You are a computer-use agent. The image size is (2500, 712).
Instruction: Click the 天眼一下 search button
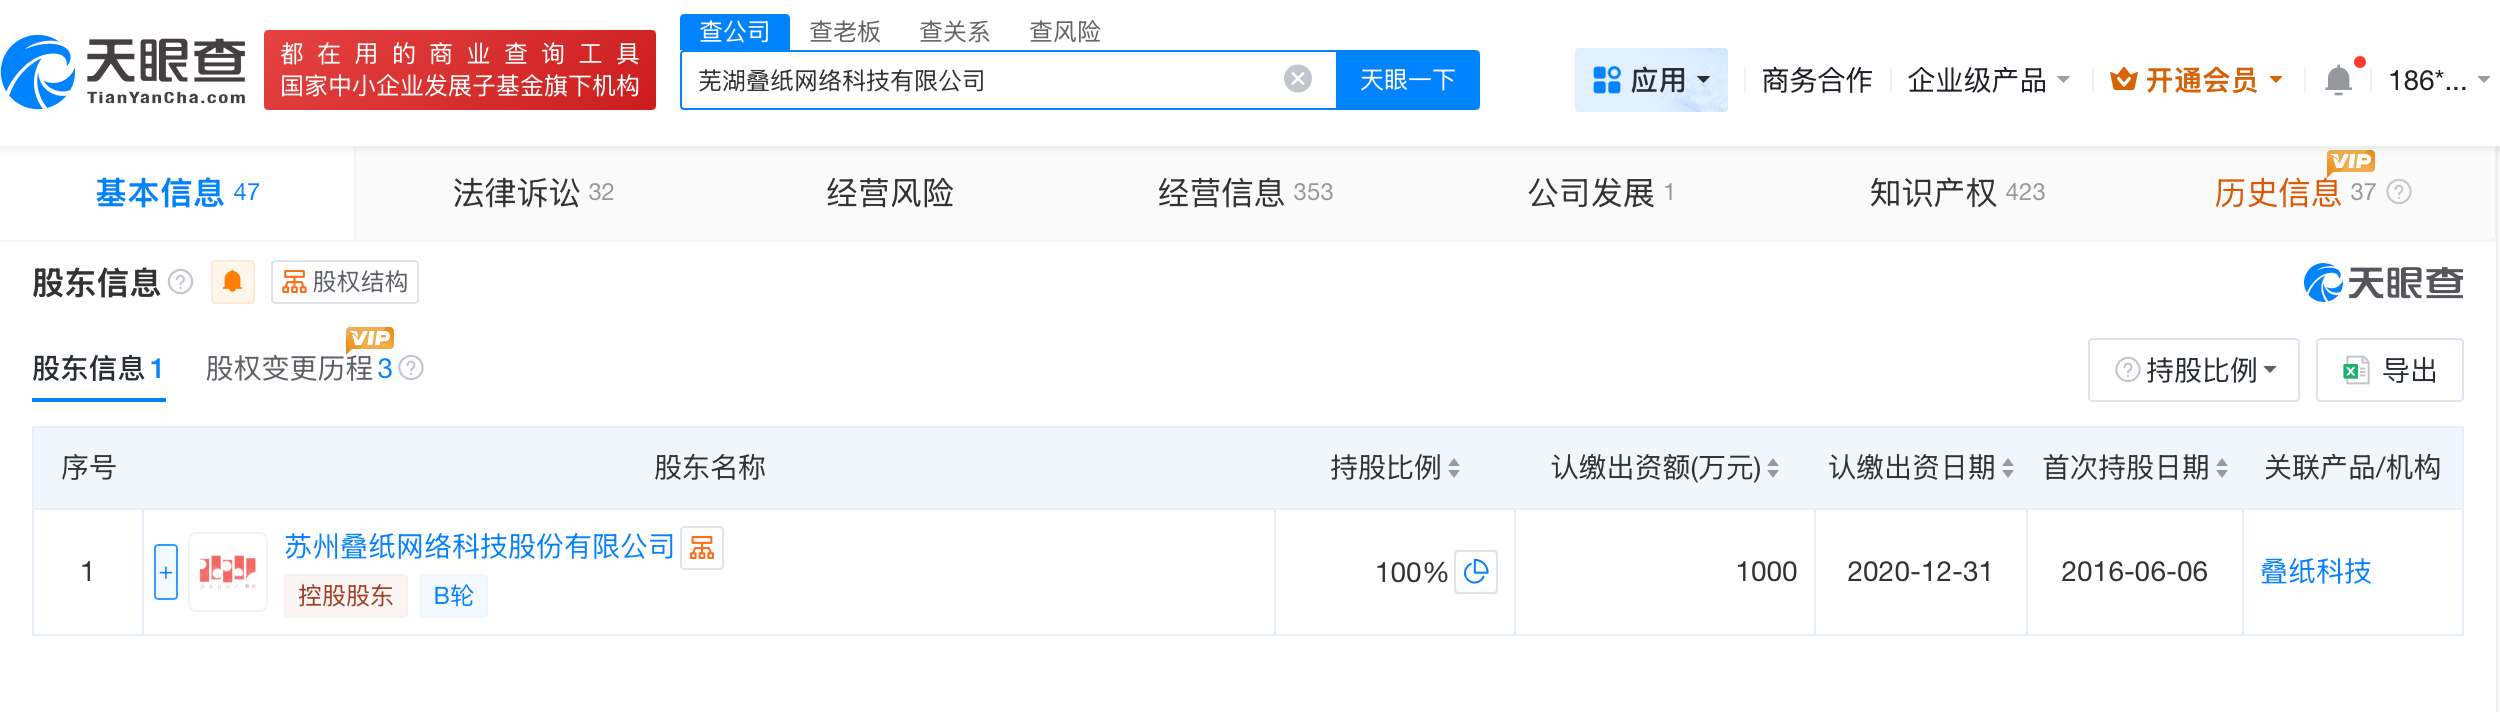pos(1407,80)
